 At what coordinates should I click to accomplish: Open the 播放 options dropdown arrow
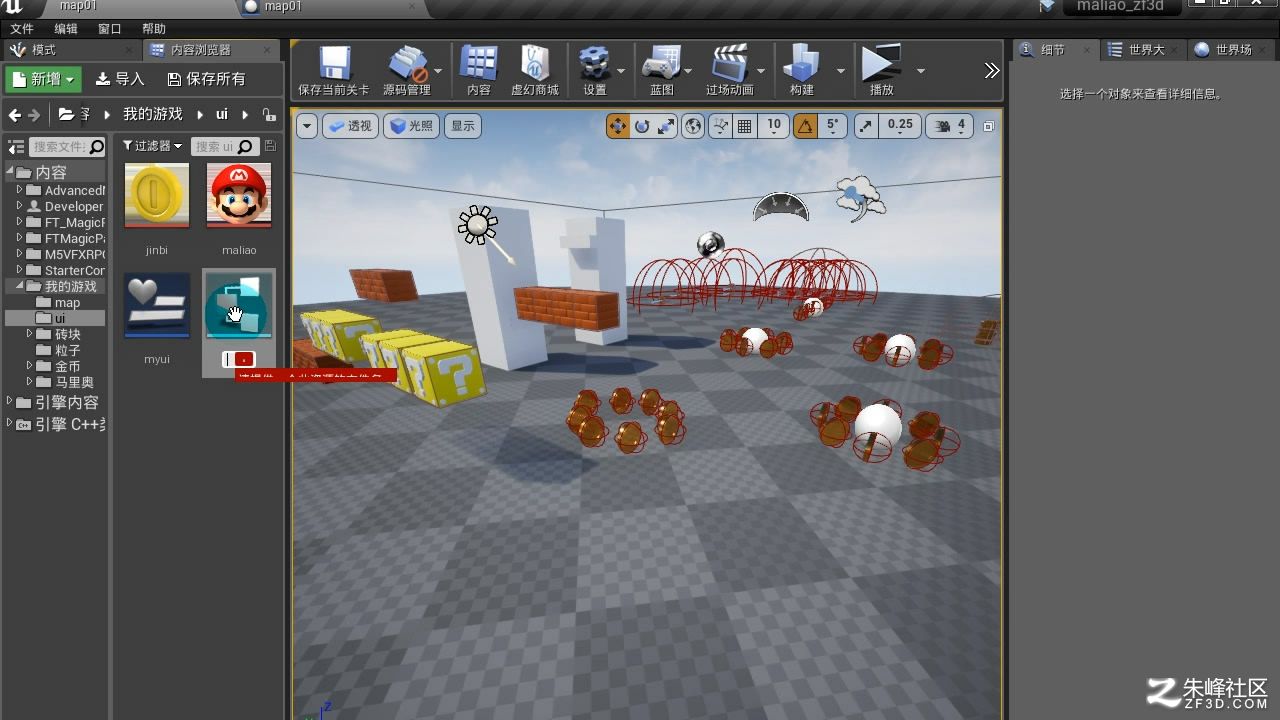point(920,71)
